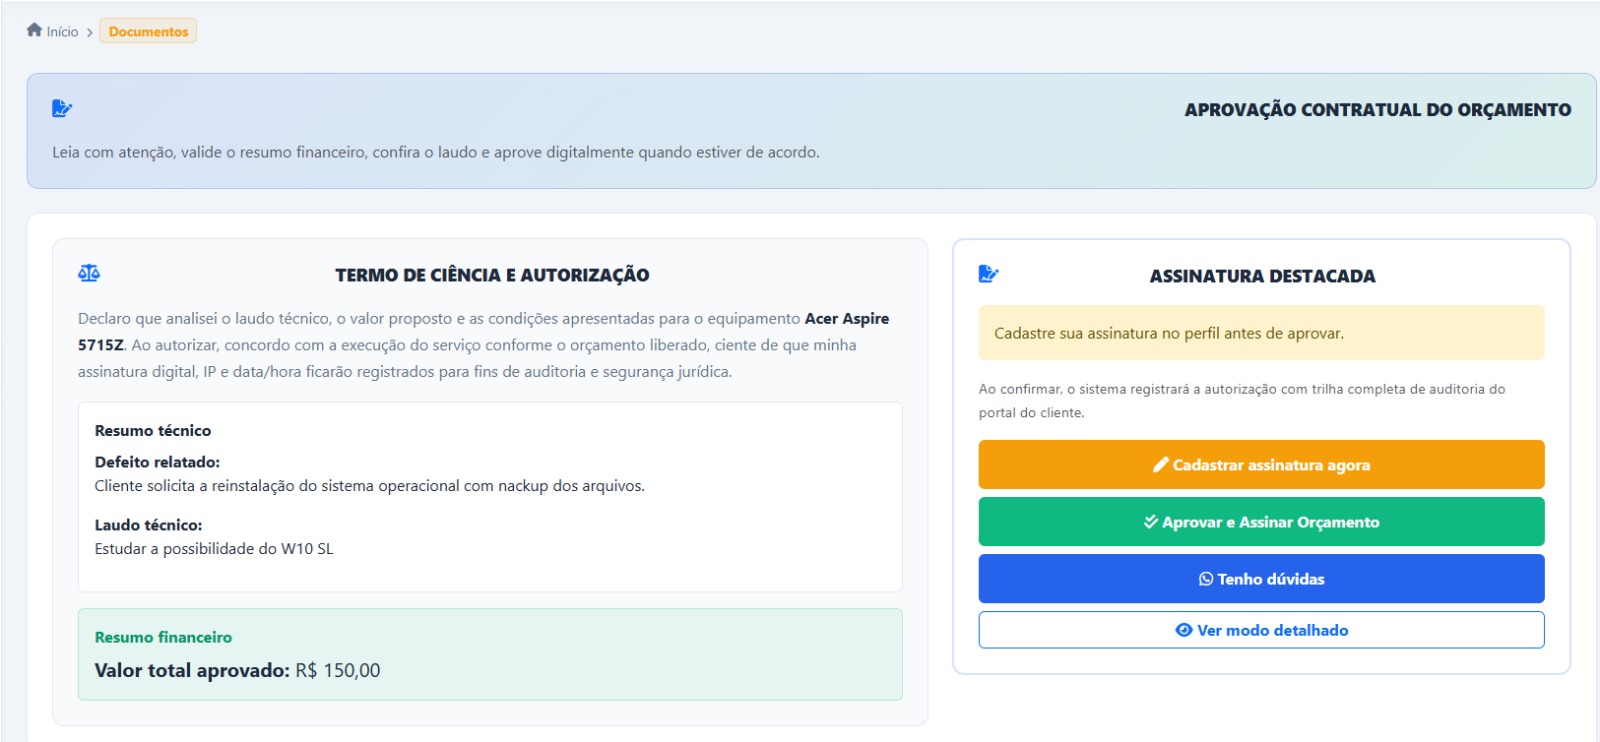Click eye icon on Ver modo detalhado
The height and width of the screenshot is (742, 1600).
pyautogui.click(x=1184, y=630)
